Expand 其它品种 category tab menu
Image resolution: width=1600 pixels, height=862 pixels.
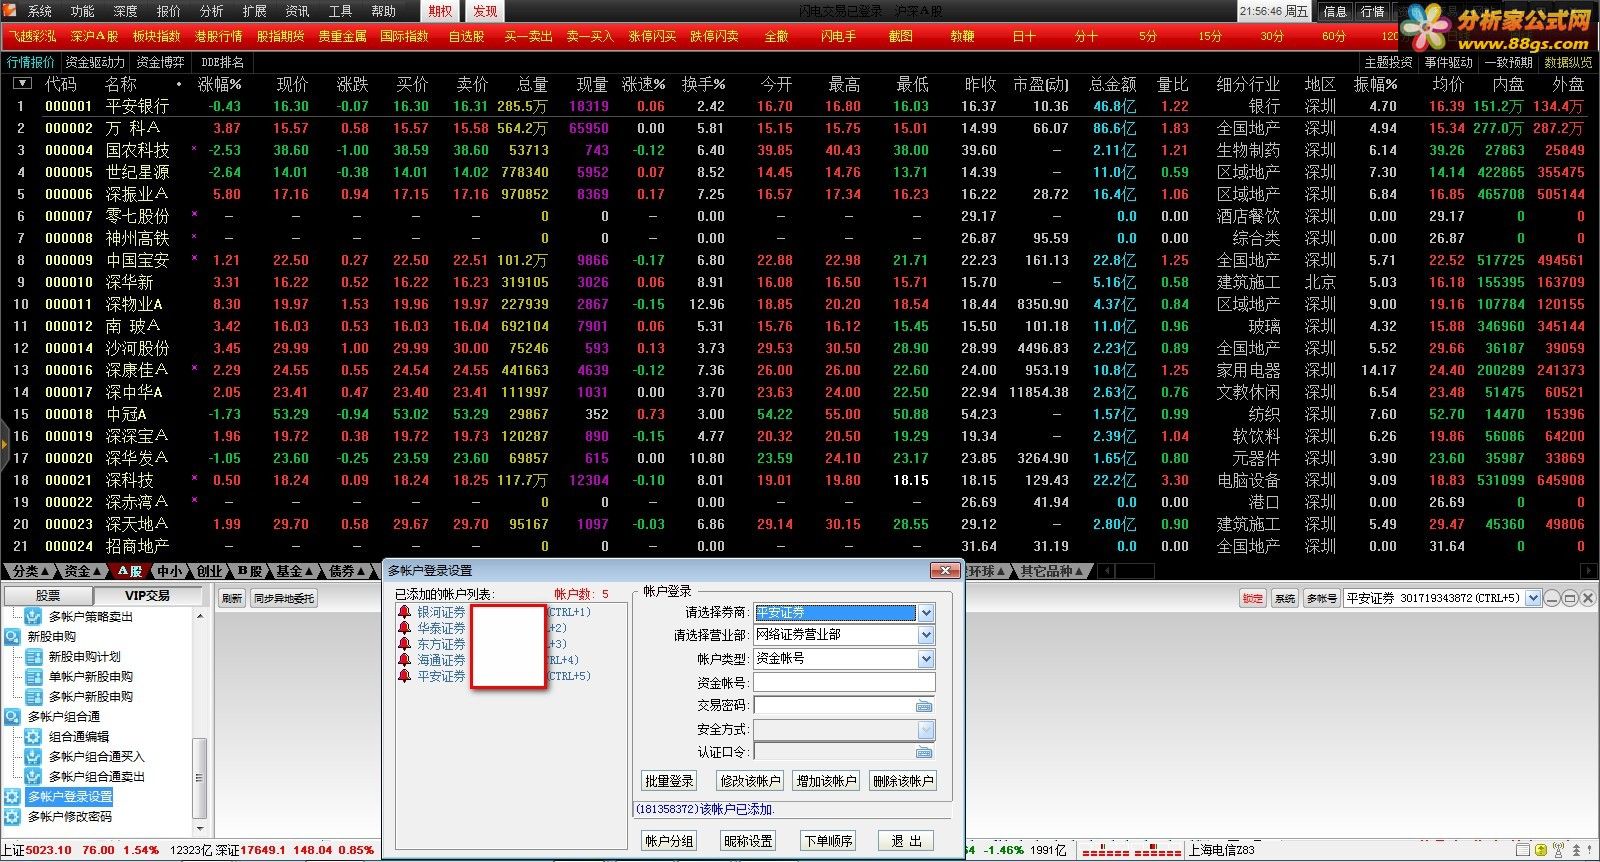click(x=1051, y=571)
